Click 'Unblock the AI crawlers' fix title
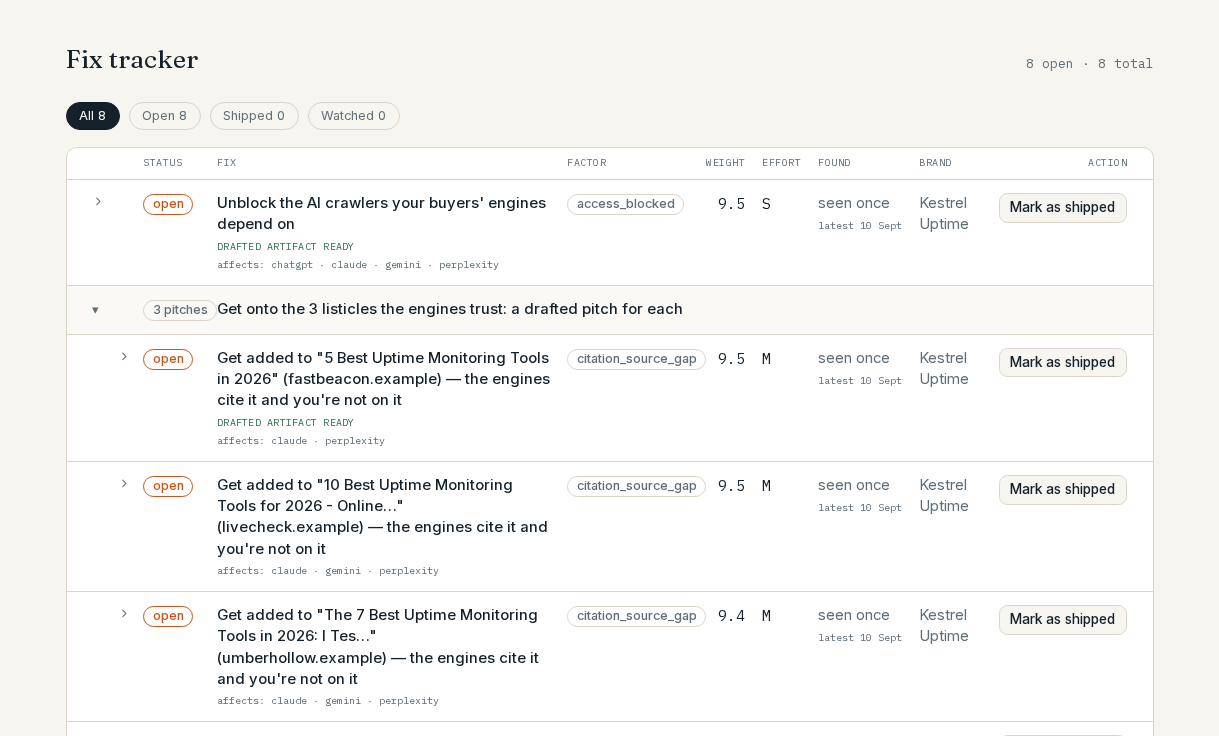This screenshot has height=736, width=1219. 382,213
